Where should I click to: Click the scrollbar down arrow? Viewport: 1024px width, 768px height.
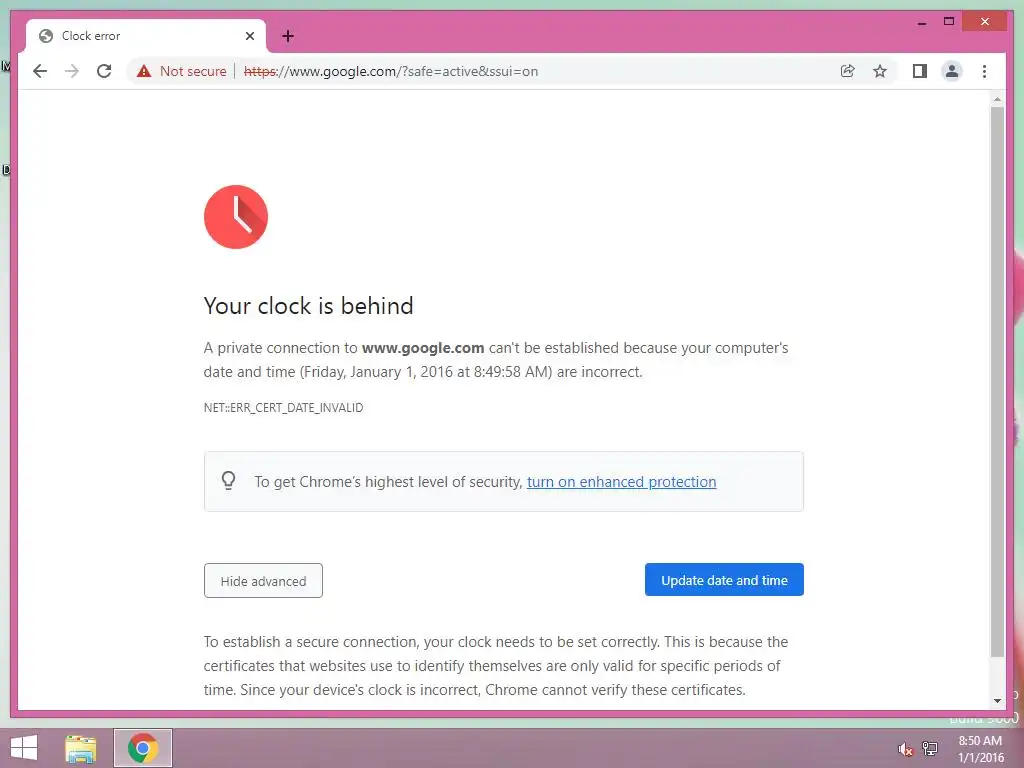[997, 701]
